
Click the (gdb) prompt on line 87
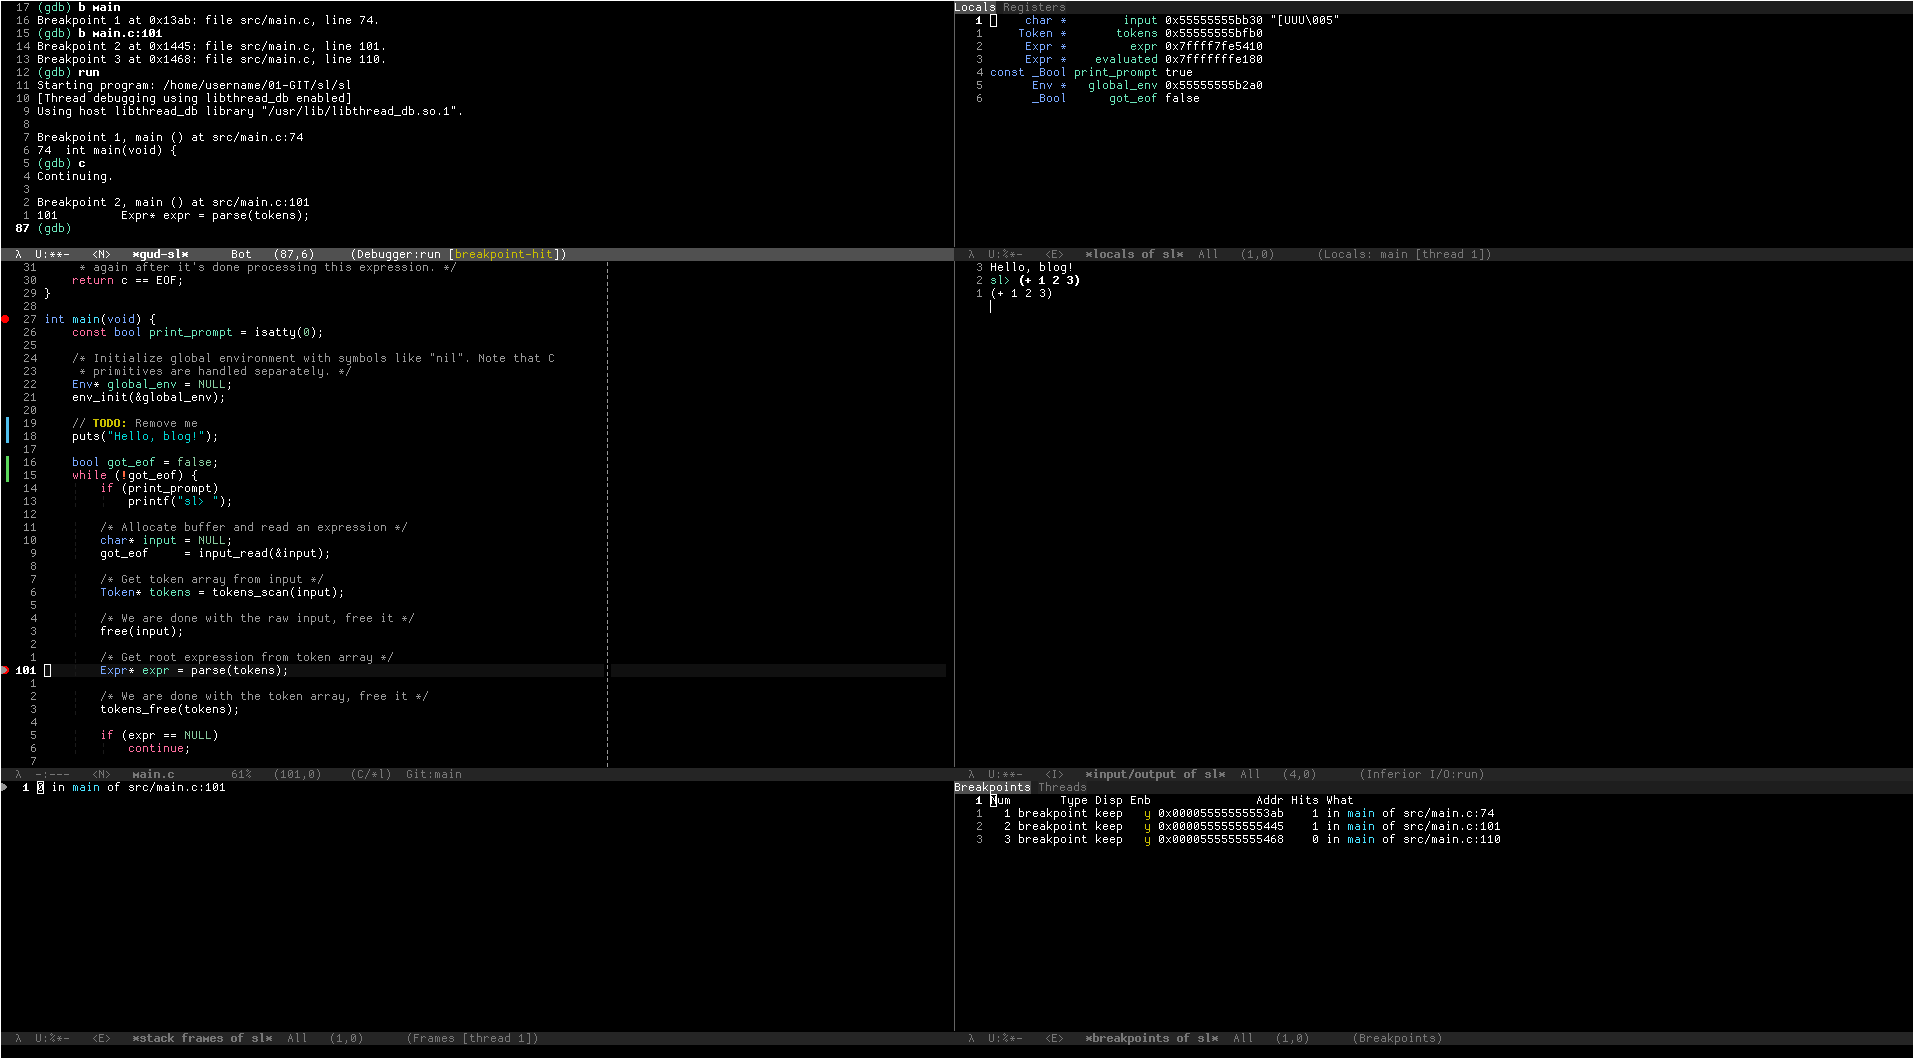click(54, 228)
